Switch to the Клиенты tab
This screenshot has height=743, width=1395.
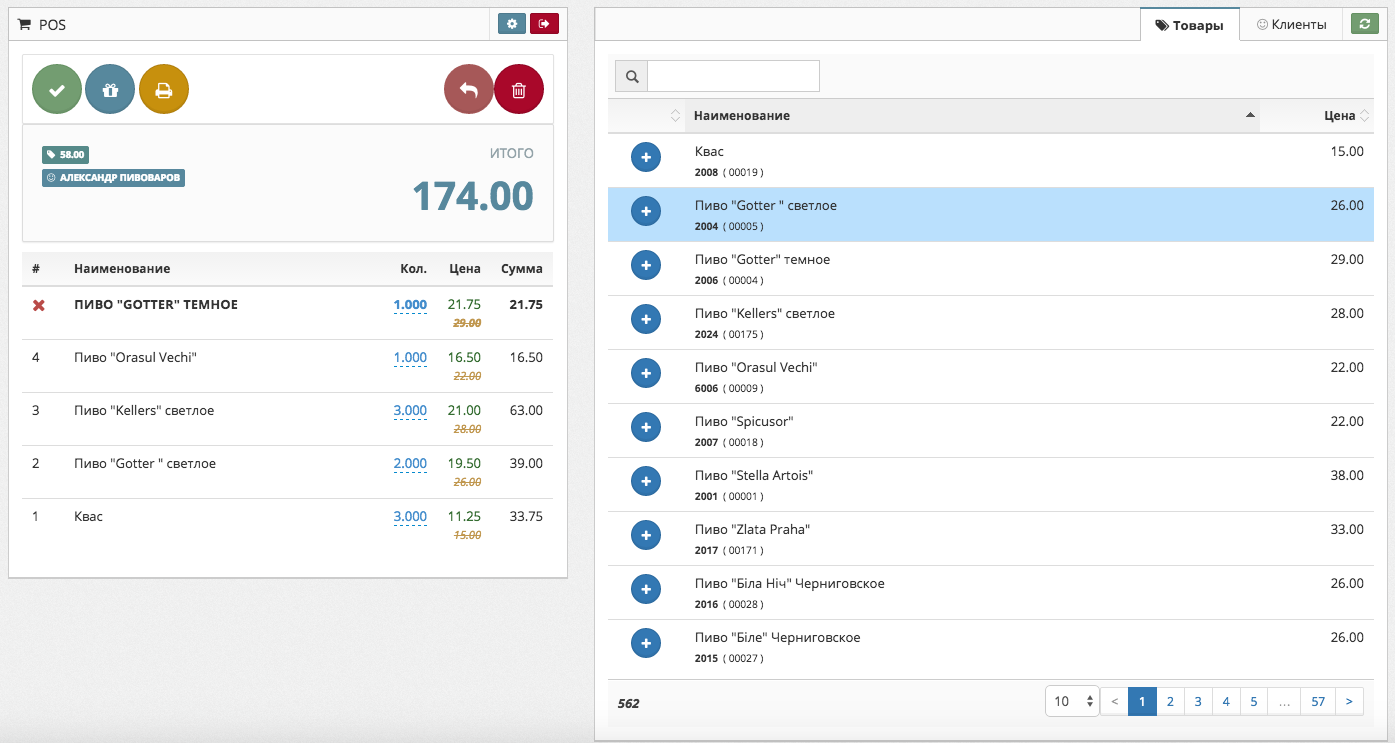coord(1290,24)
